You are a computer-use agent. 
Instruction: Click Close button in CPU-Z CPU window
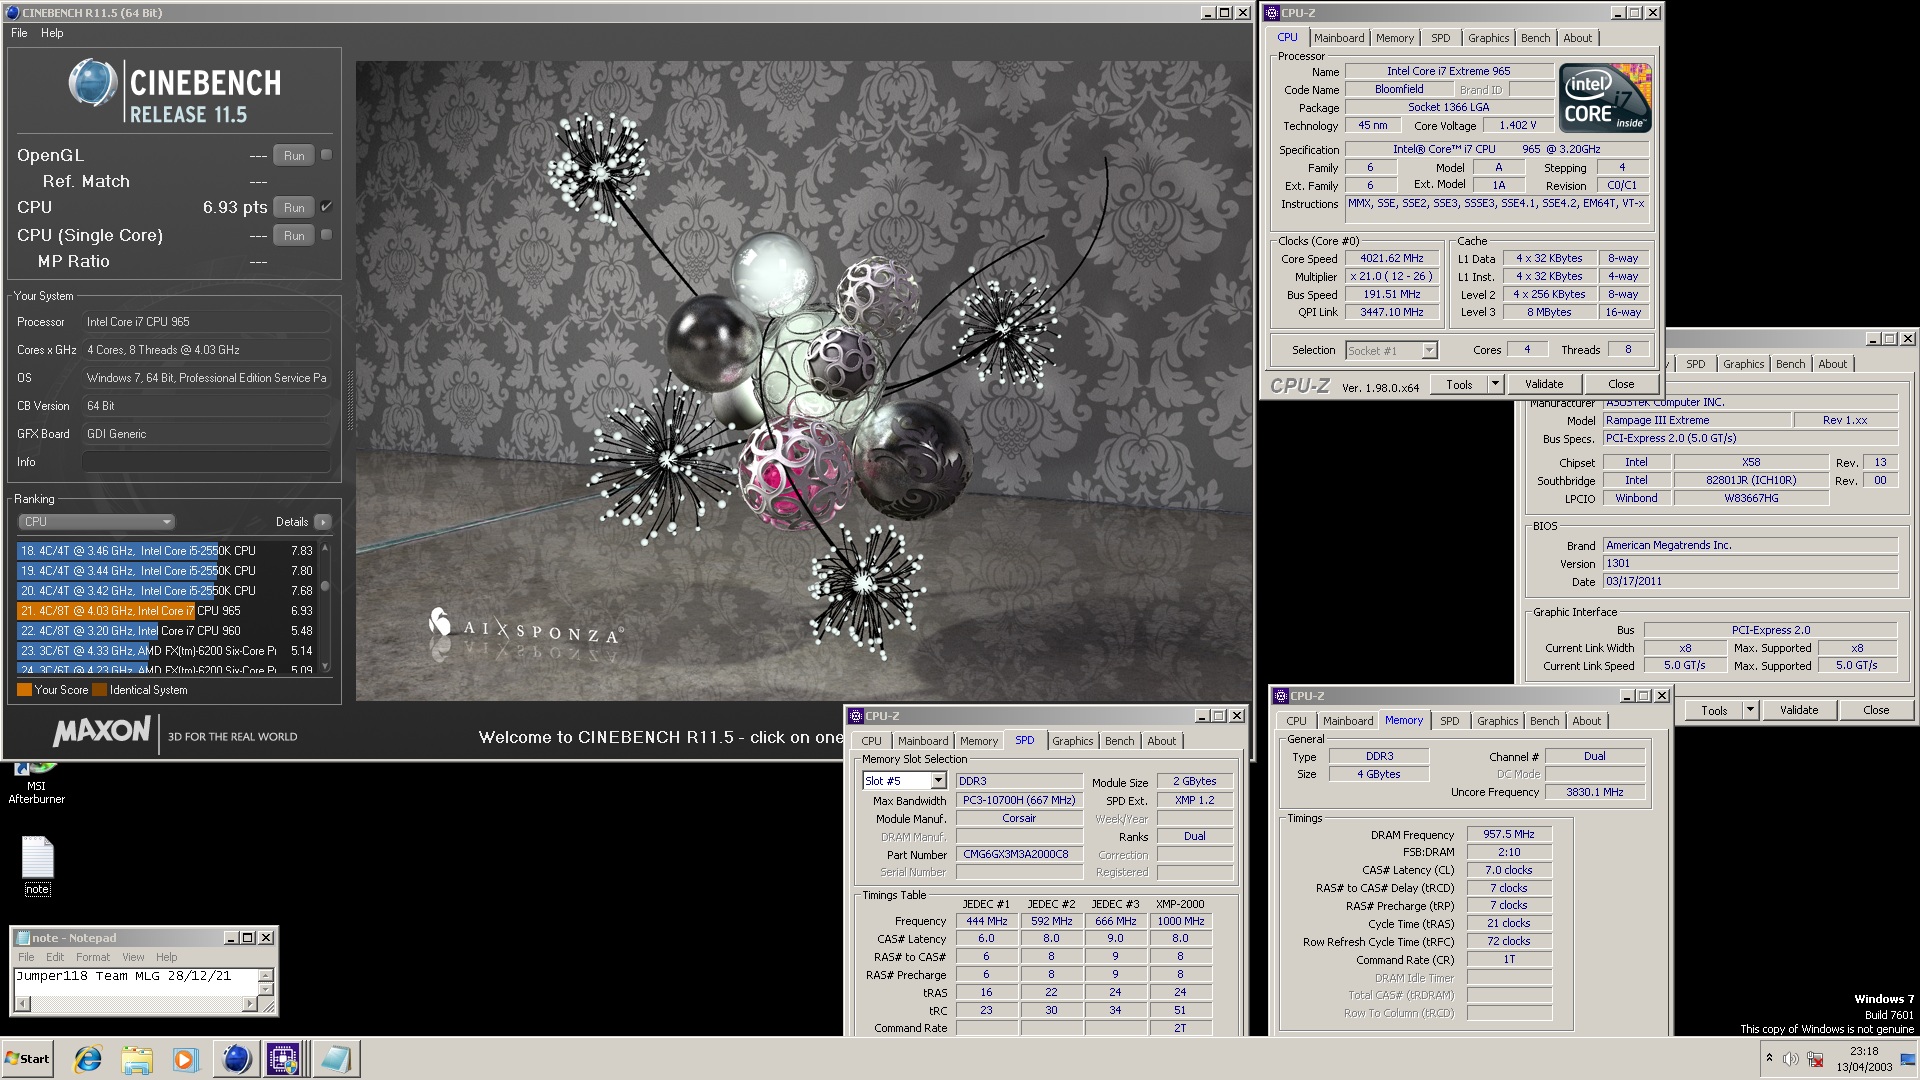click(1621, 384)
